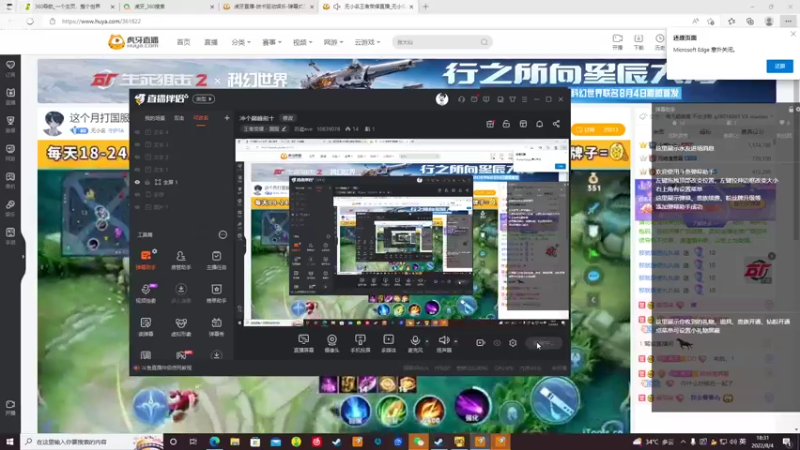This screenshot has width=800, height=450.
Task: Click the Huya logo on the web page
Action: click(x=133, y=42)
